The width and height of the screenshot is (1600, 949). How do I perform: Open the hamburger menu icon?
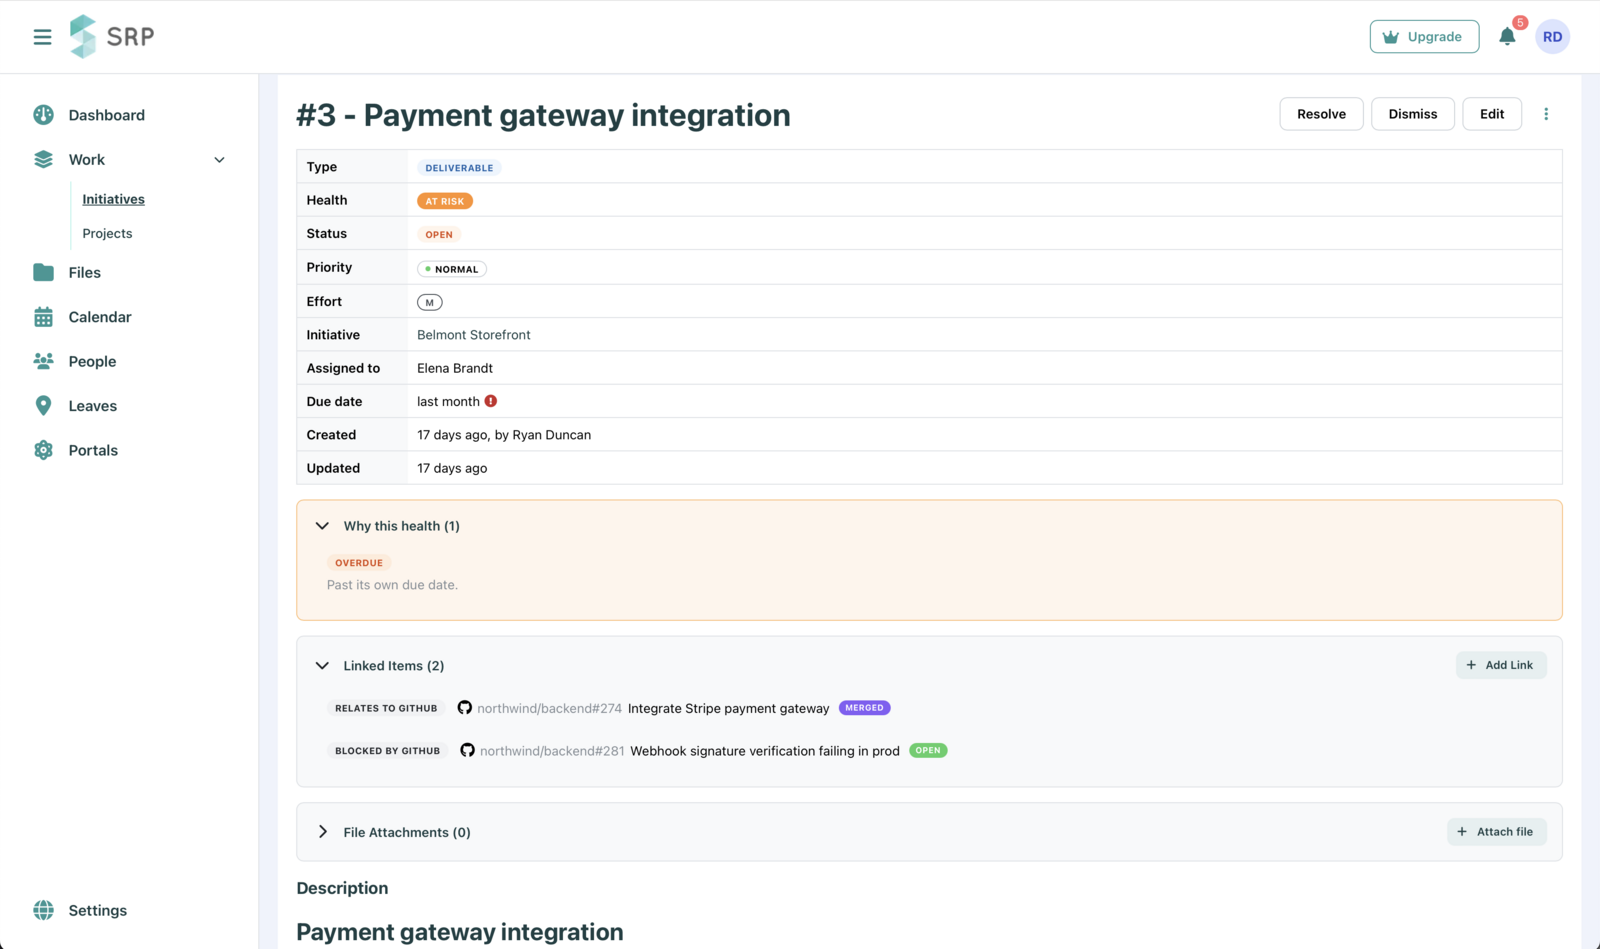[x=42, y=37]
